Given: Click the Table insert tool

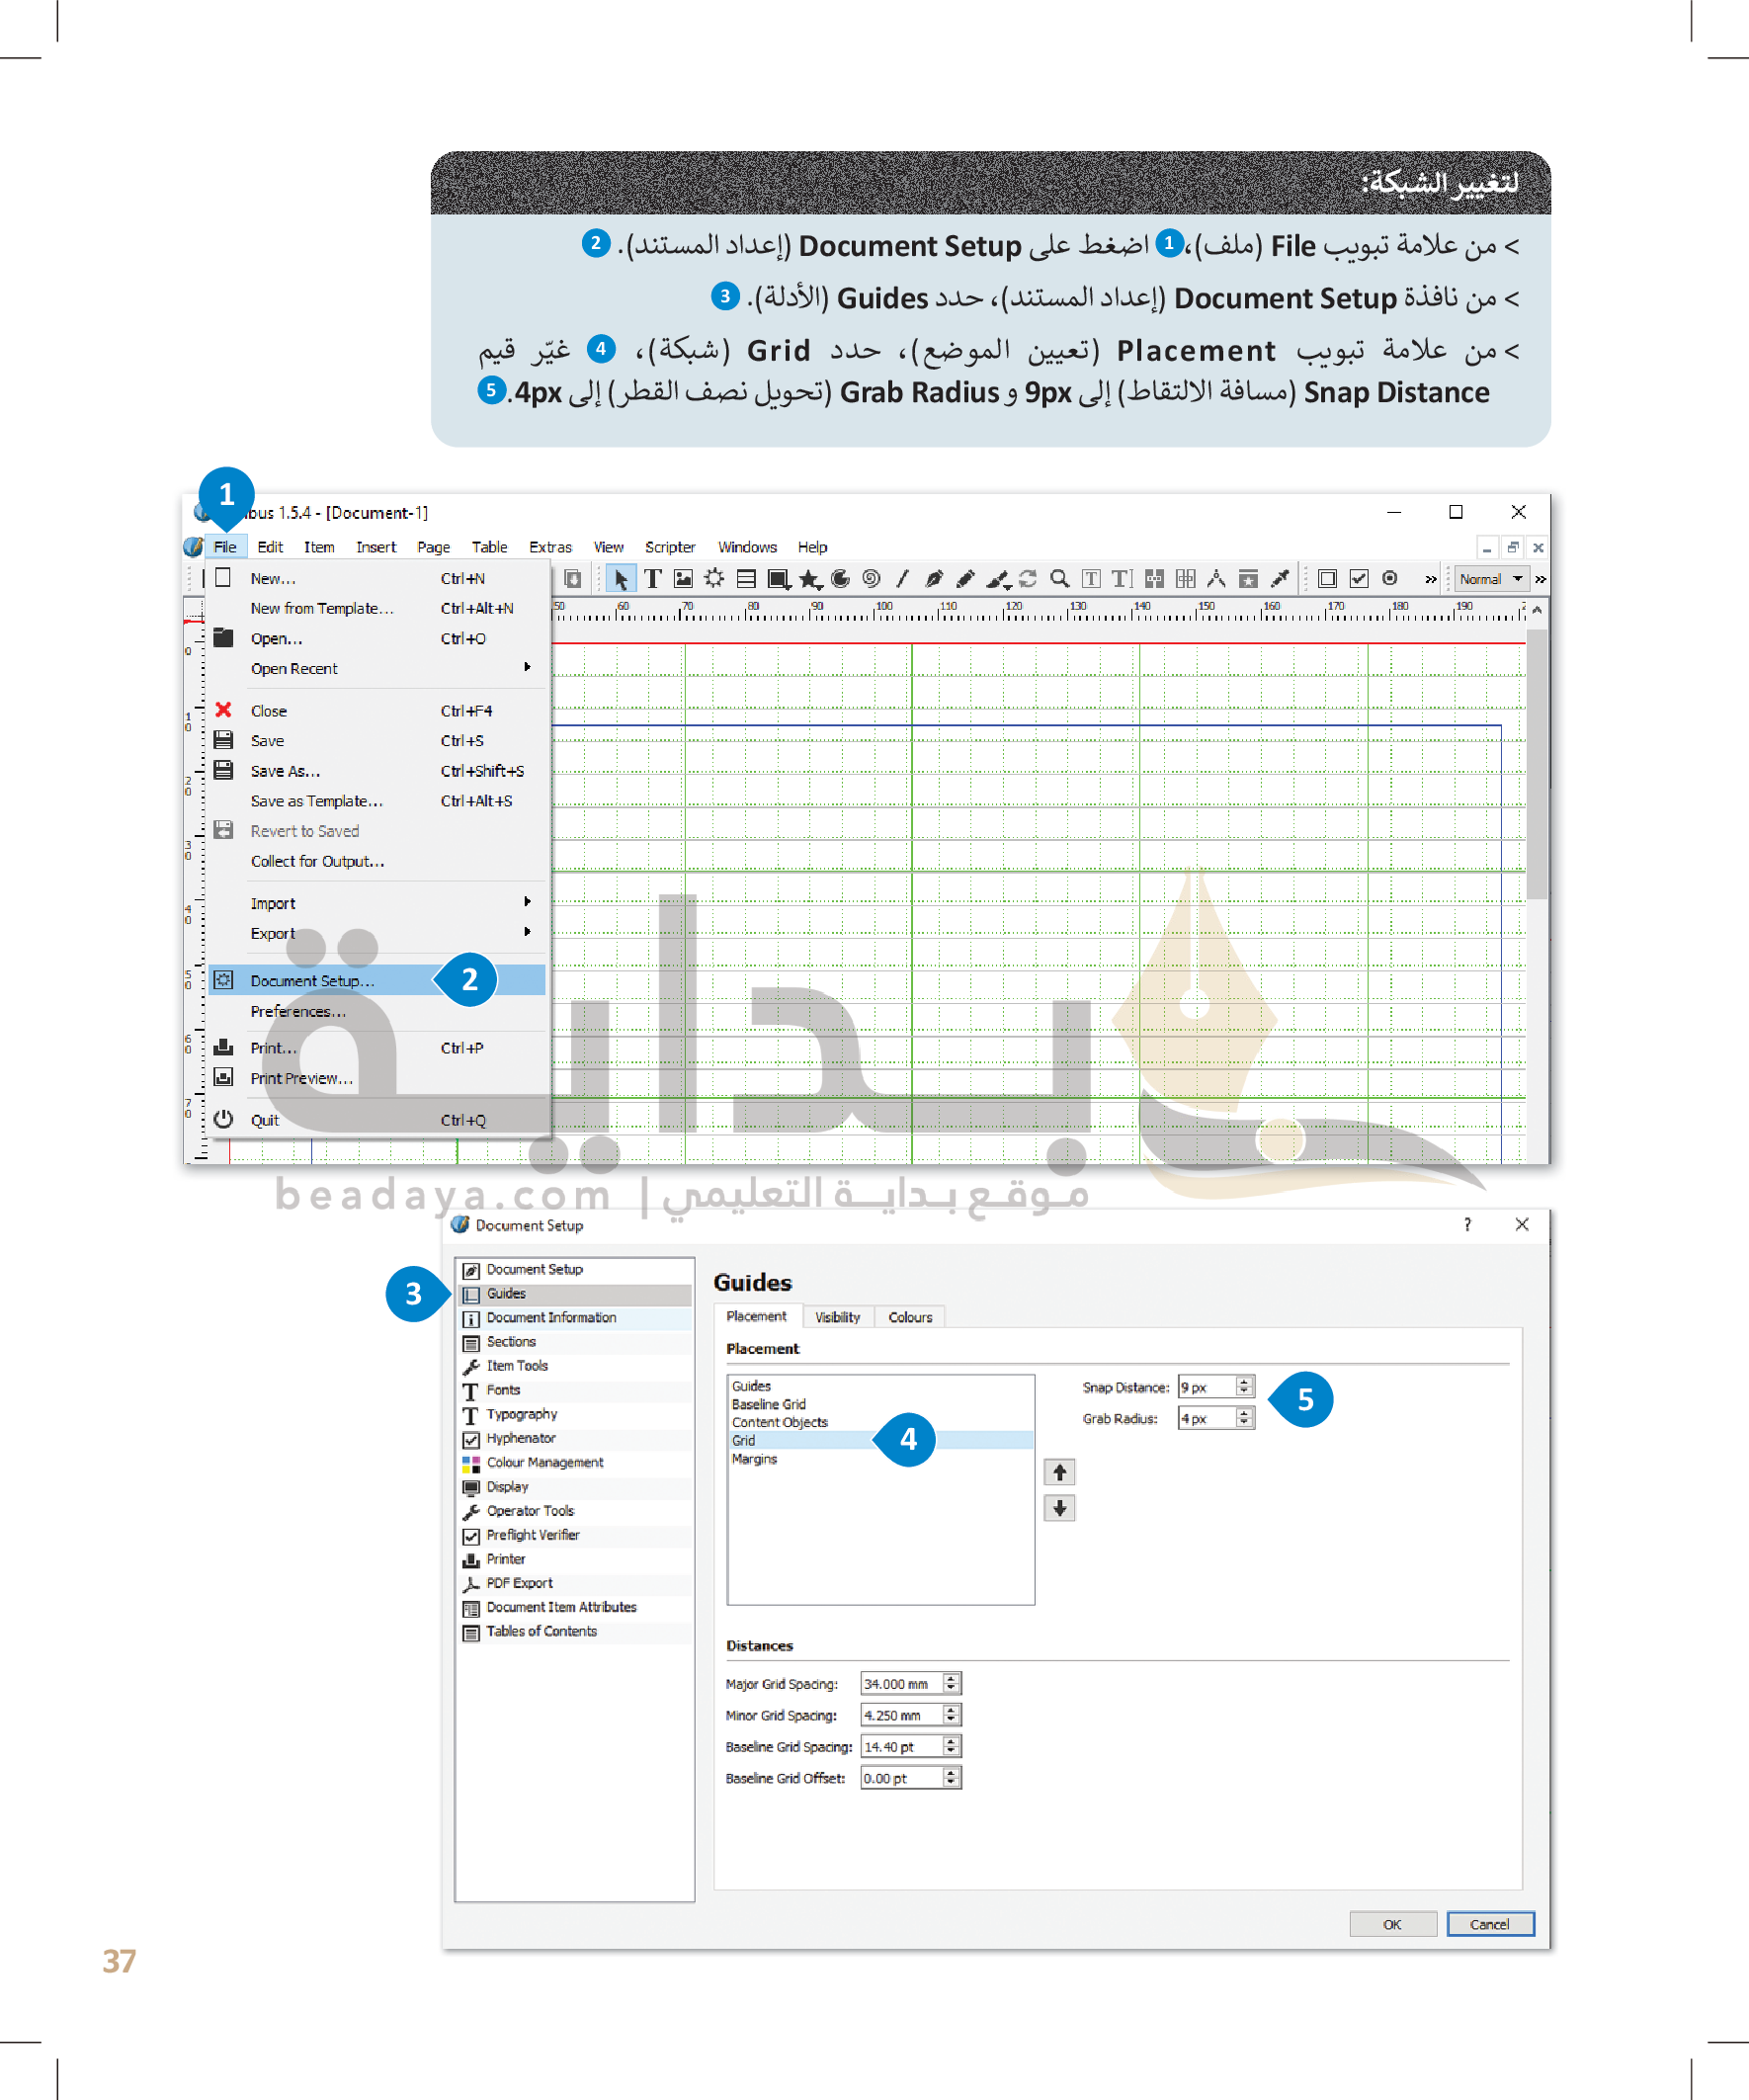Looking at the screenshot, I should [746, 579].
